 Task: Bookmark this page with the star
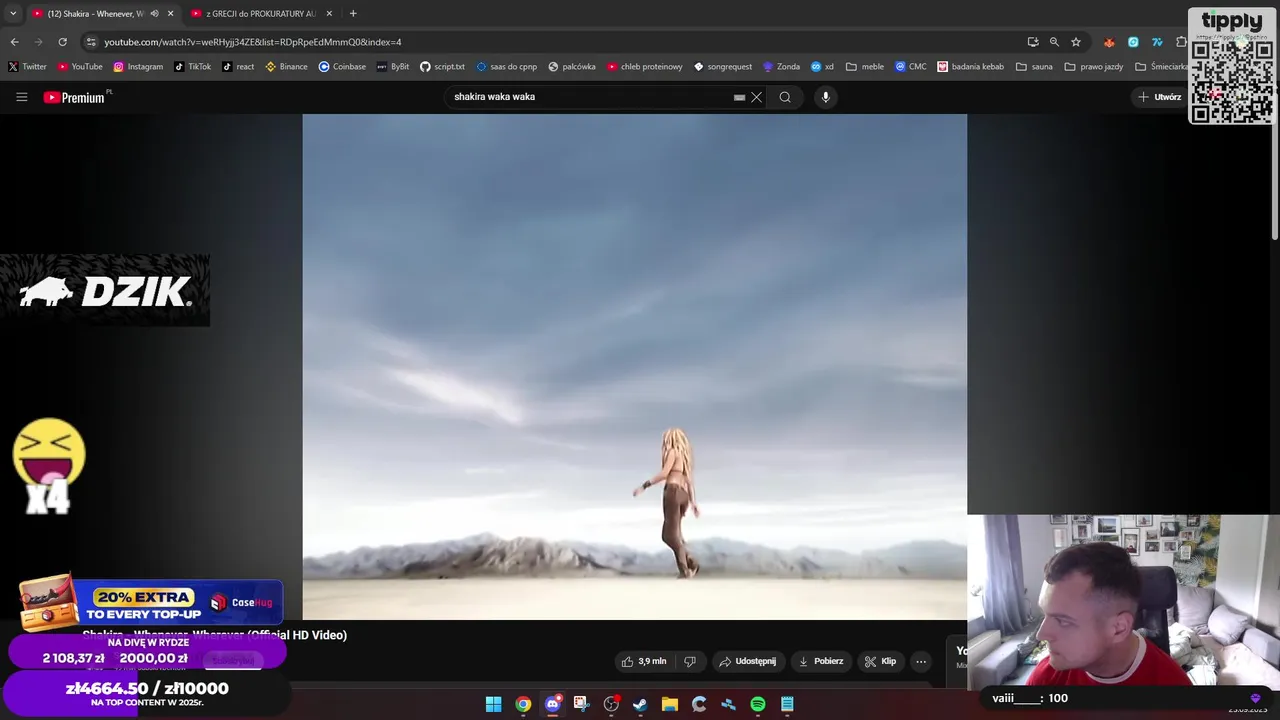pos(1076,42)
